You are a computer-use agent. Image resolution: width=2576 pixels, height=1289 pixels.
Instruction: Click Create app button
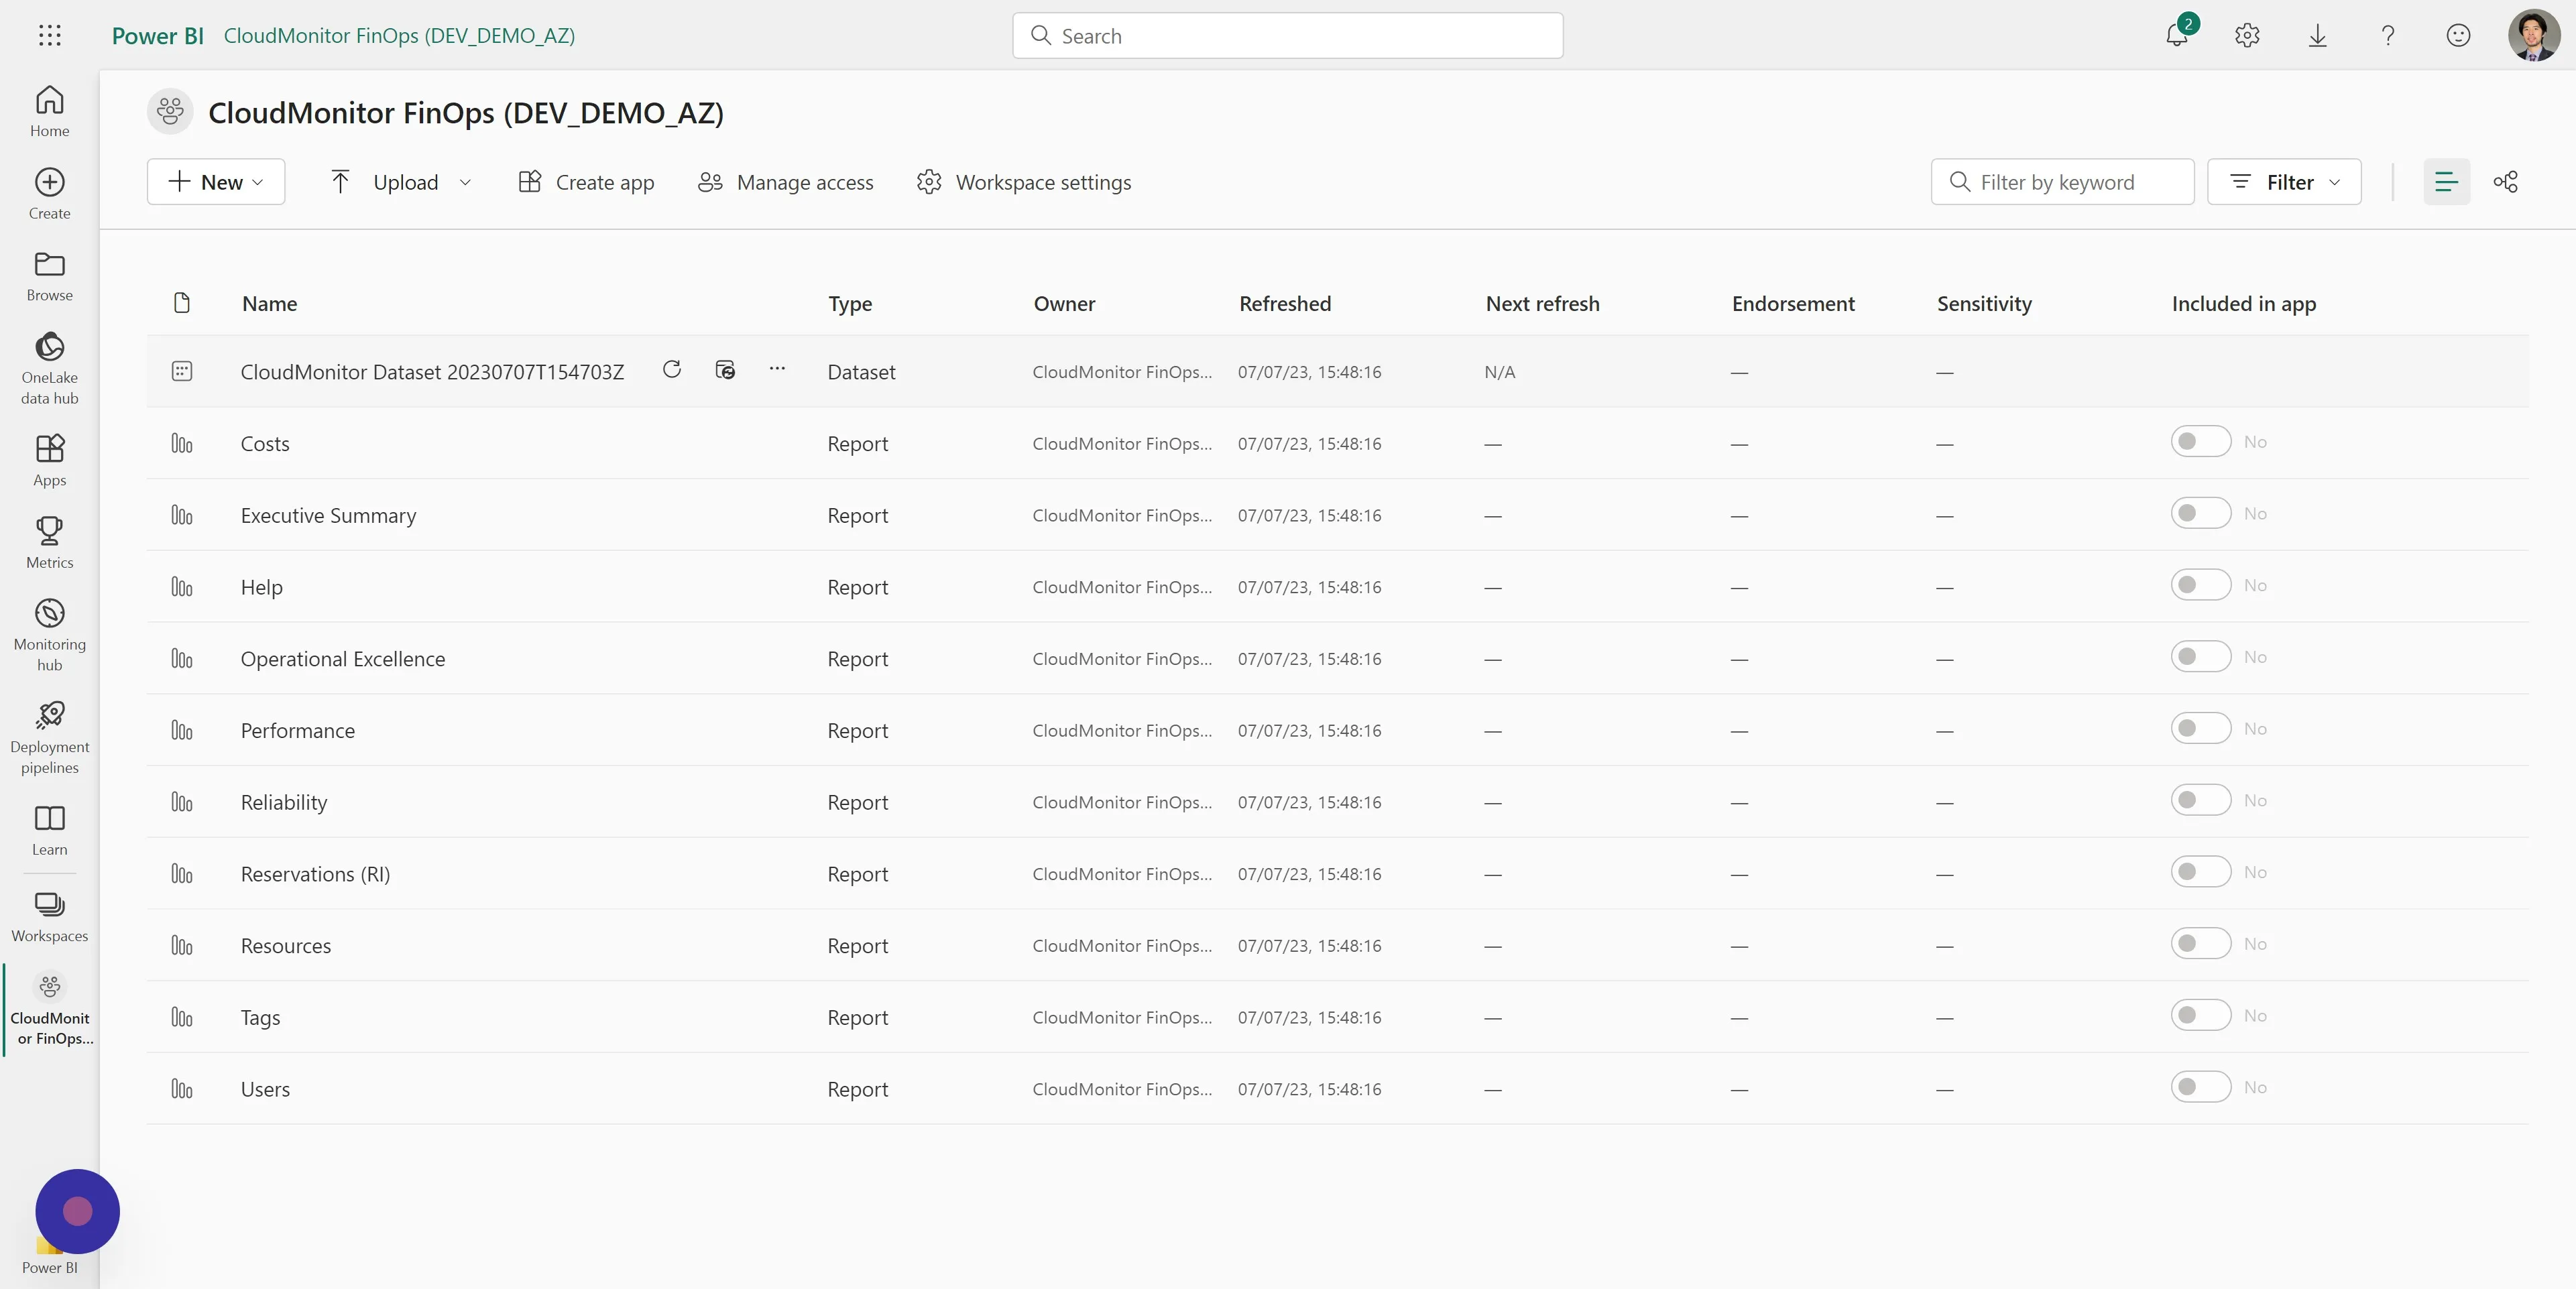coord(586,182)
